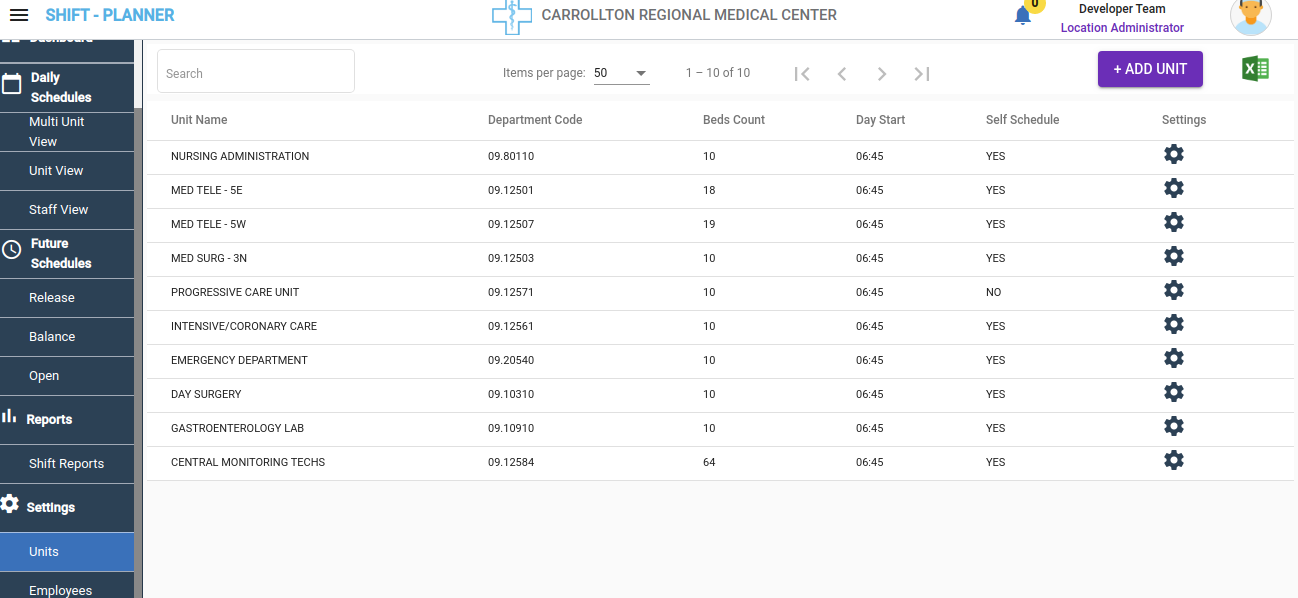Viewport: 1298px width, 598px height.
Task: Open settings gear for Med Surg - 3N
Action: tap(1174, 256)
